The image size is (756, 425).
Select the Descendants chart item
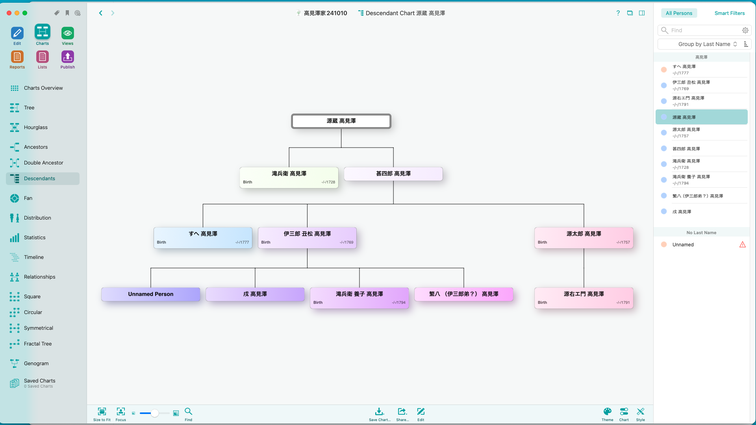(x=42, y=178)
